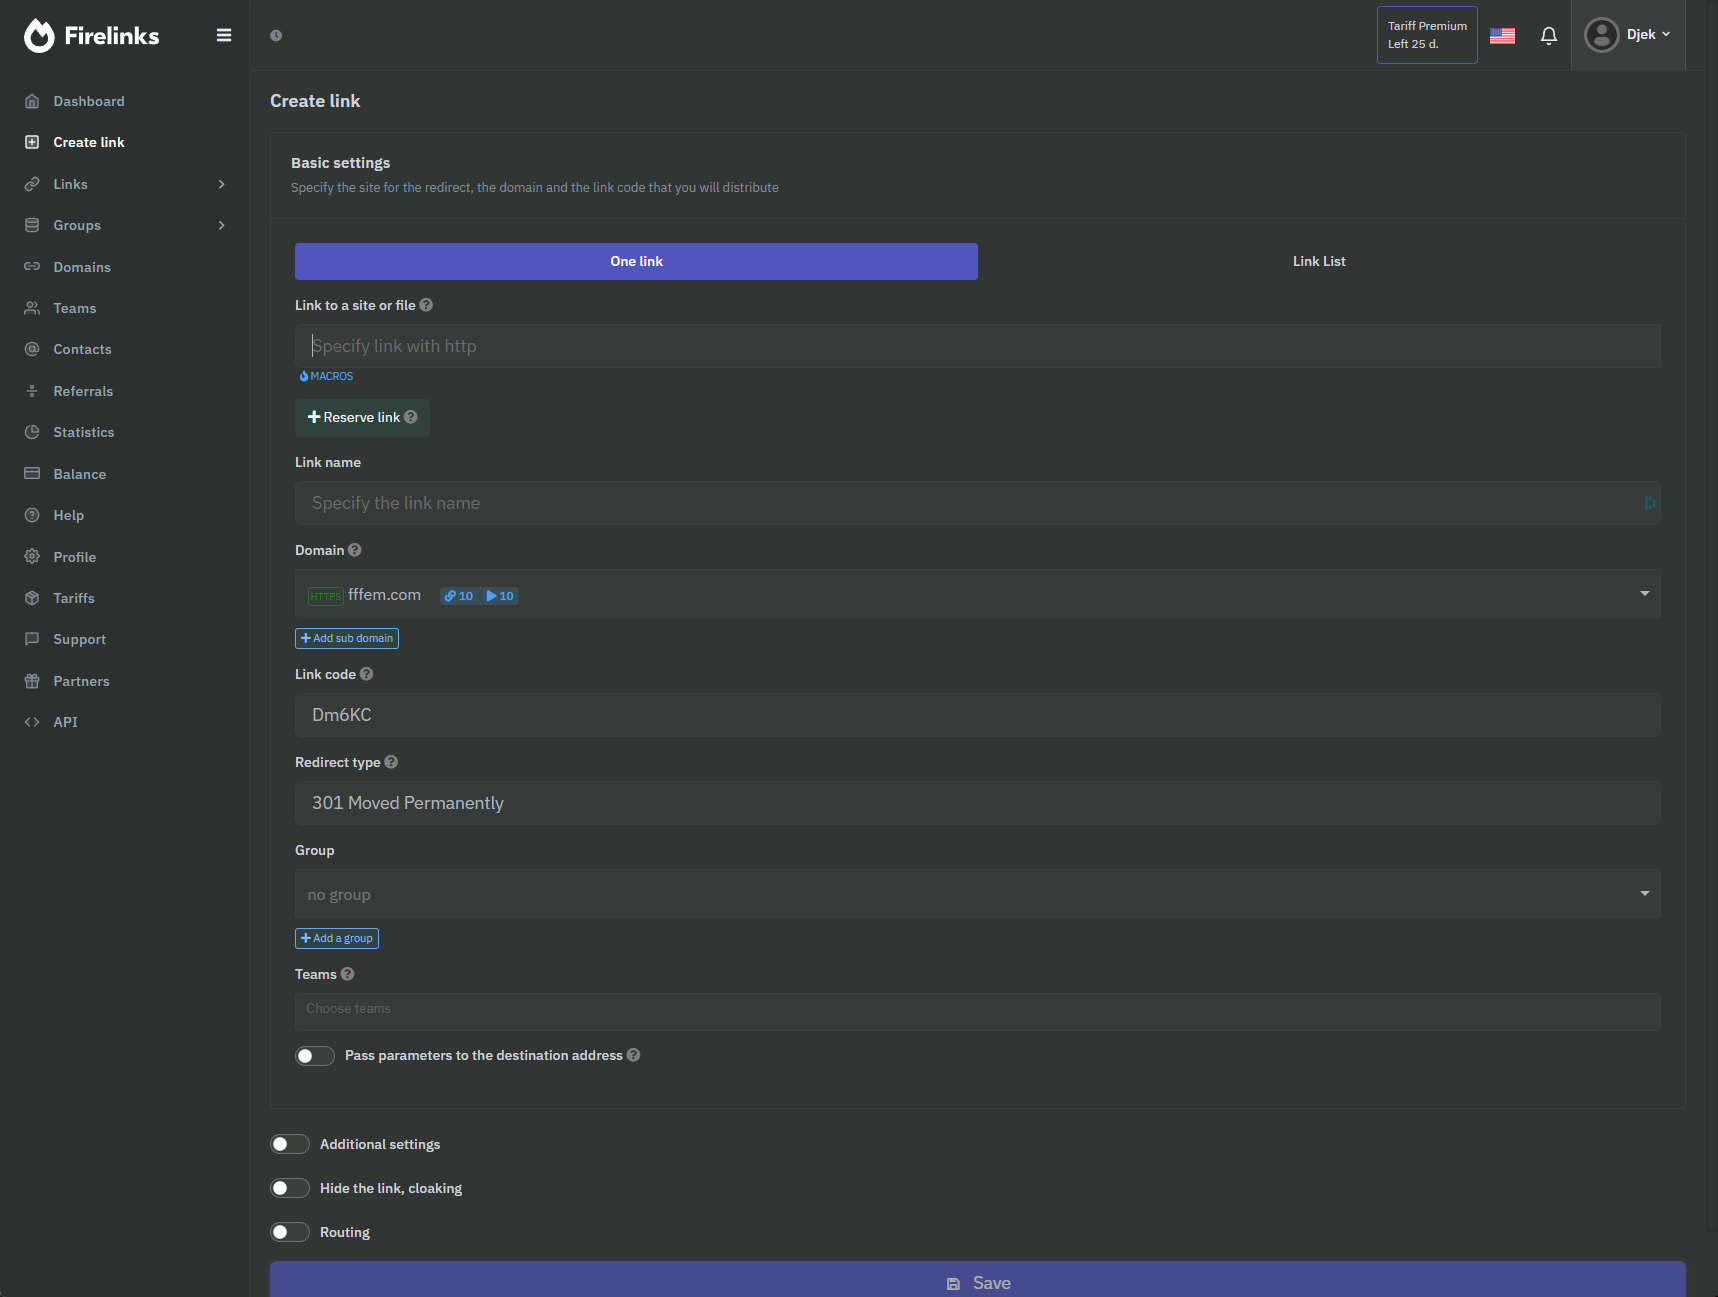Click the Firelinks flame logo
Image resolution: width=1718 pixels, height=1297 pixels.
[39, 35]
